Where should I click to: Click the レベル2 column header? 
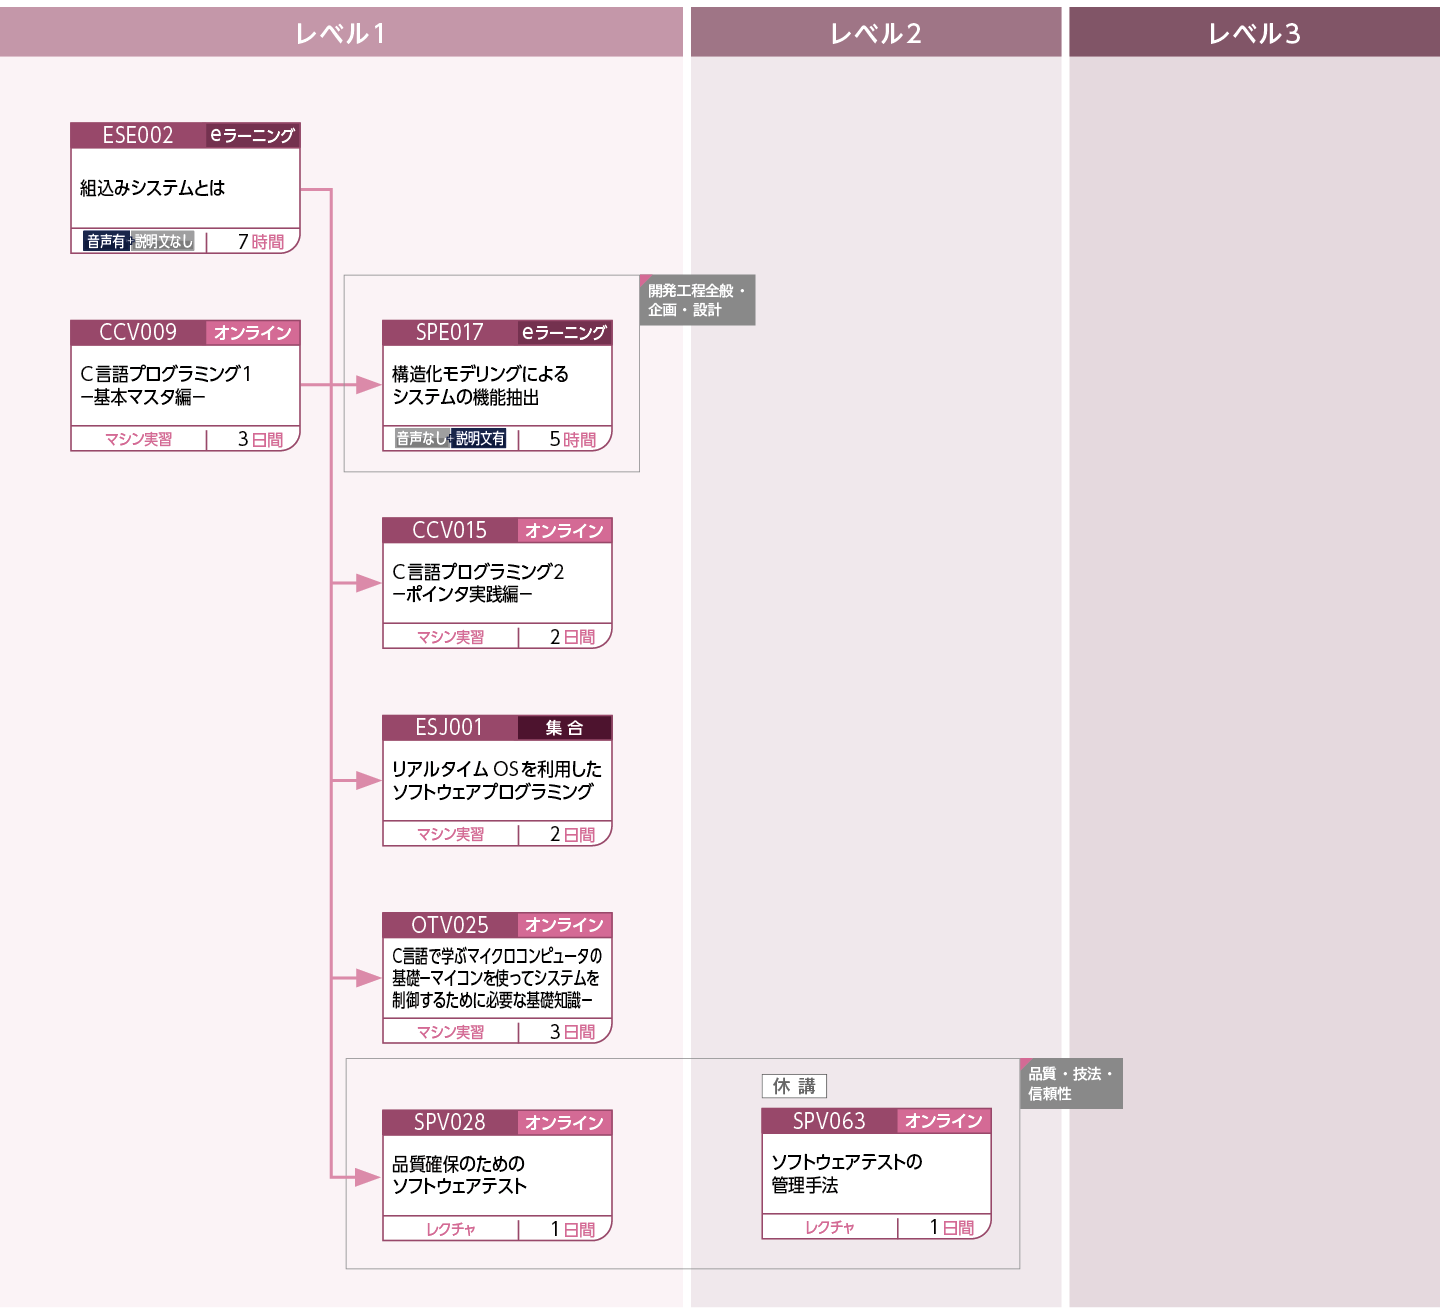point(876,32)
